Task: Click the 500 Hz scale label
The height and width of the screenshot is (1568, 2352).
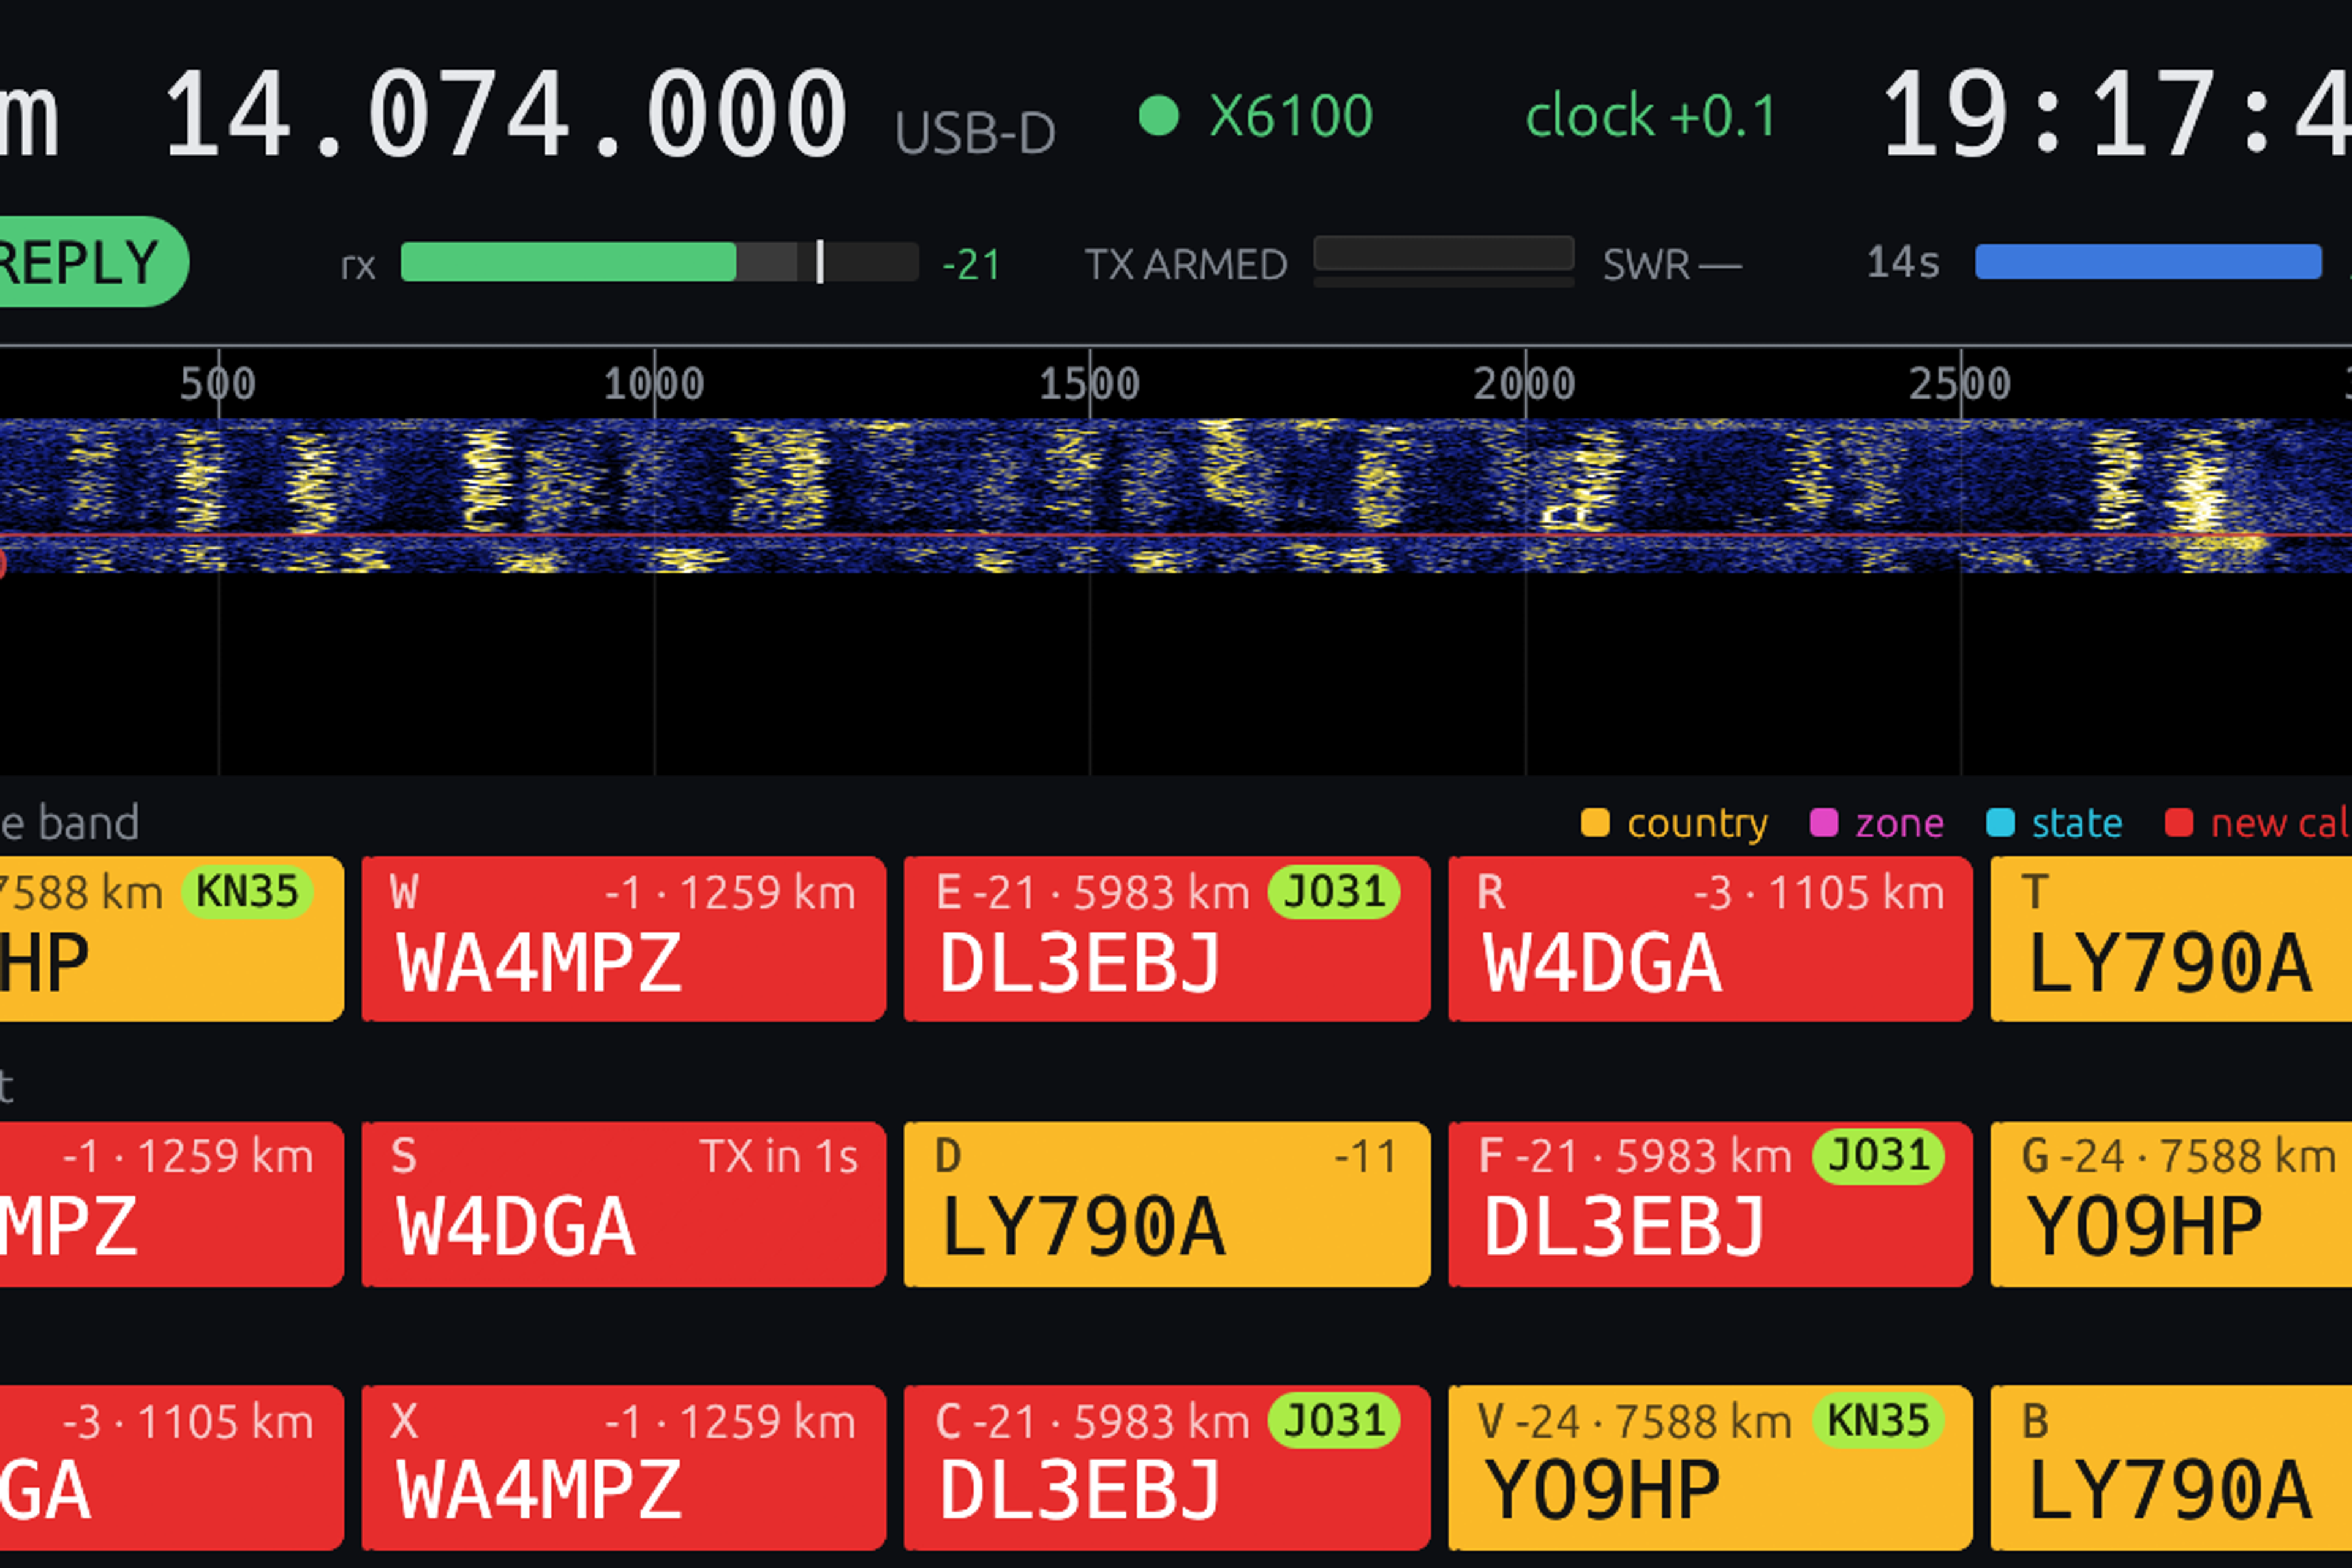Action: (218, 384)
